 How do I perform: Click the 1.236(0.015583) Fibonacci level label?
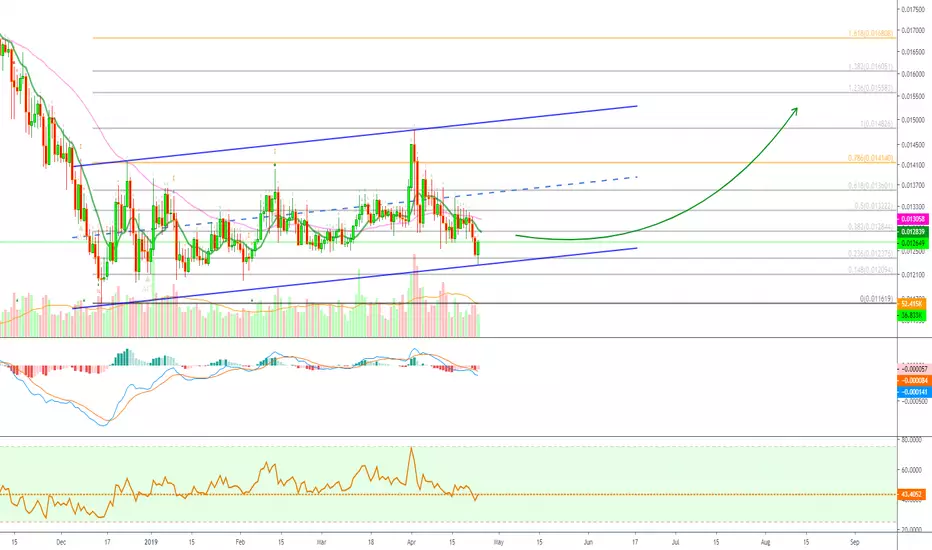(871, 88)
